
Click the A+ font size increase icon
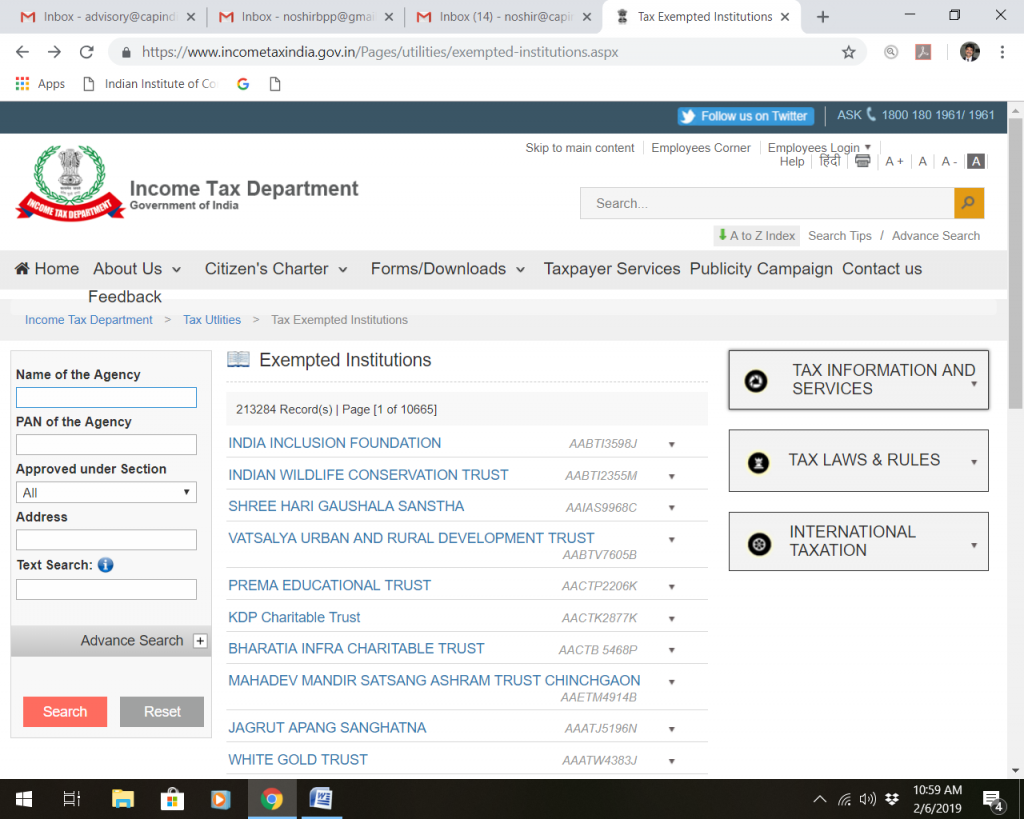894,161
